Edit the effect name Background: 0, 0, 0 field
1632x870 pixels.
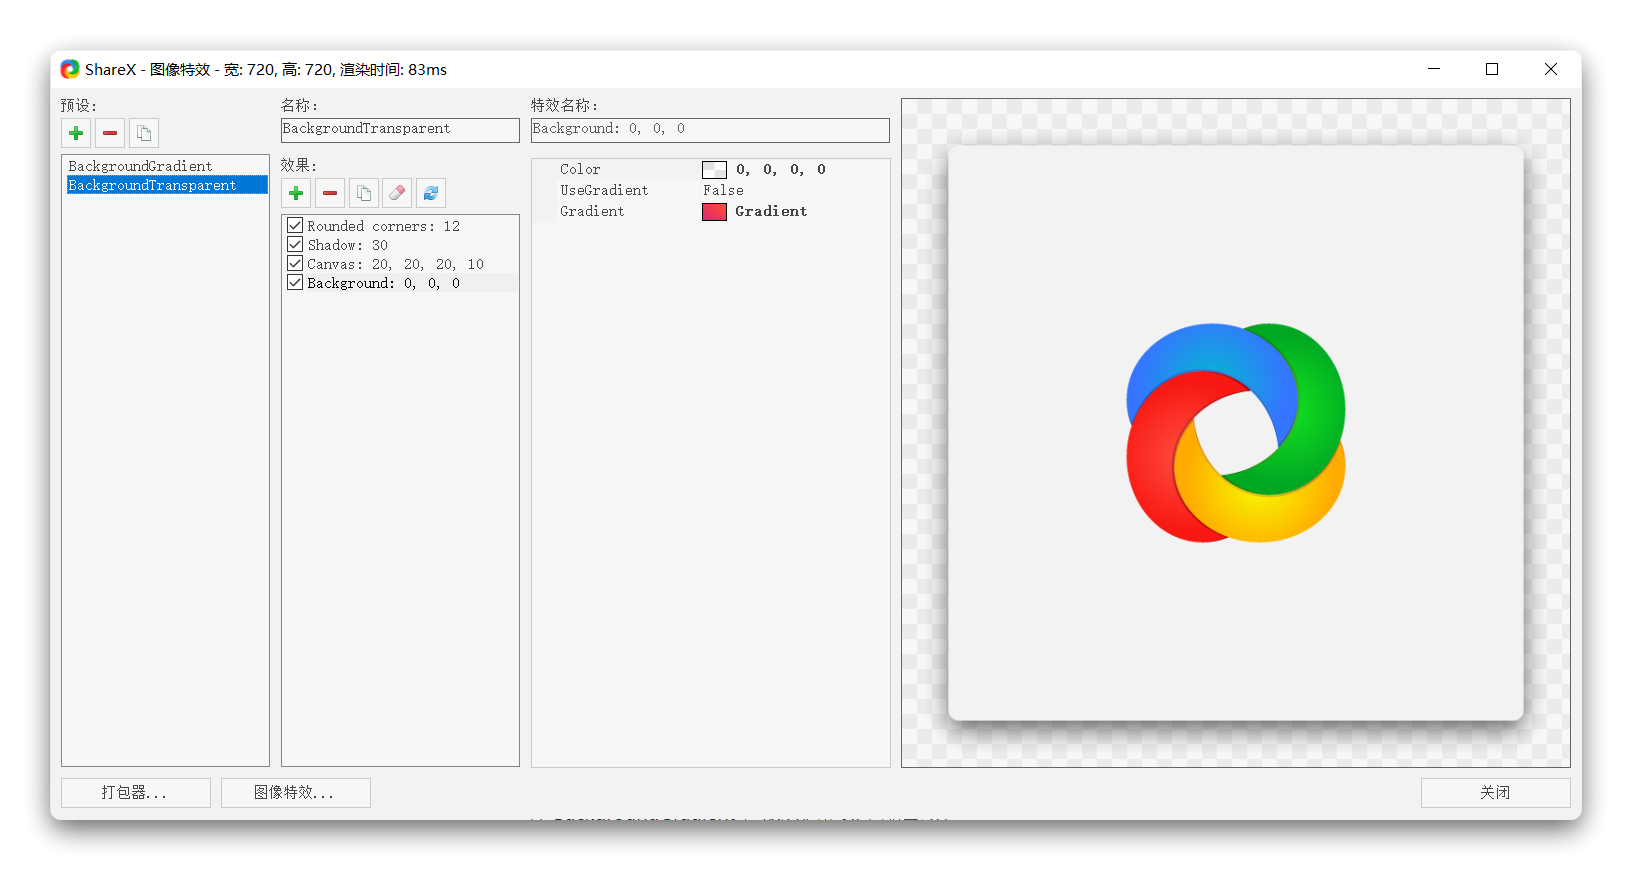[x=710, y=130]
